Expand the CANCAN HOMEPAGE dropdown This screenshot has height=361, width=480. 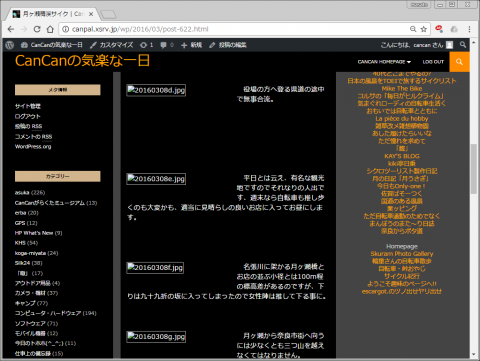click(384, 62)
